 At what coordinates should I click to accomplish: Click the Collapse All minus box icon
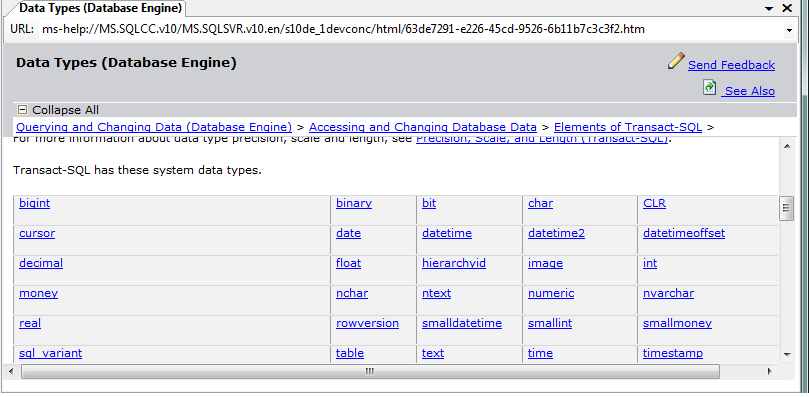pos(22,109)
